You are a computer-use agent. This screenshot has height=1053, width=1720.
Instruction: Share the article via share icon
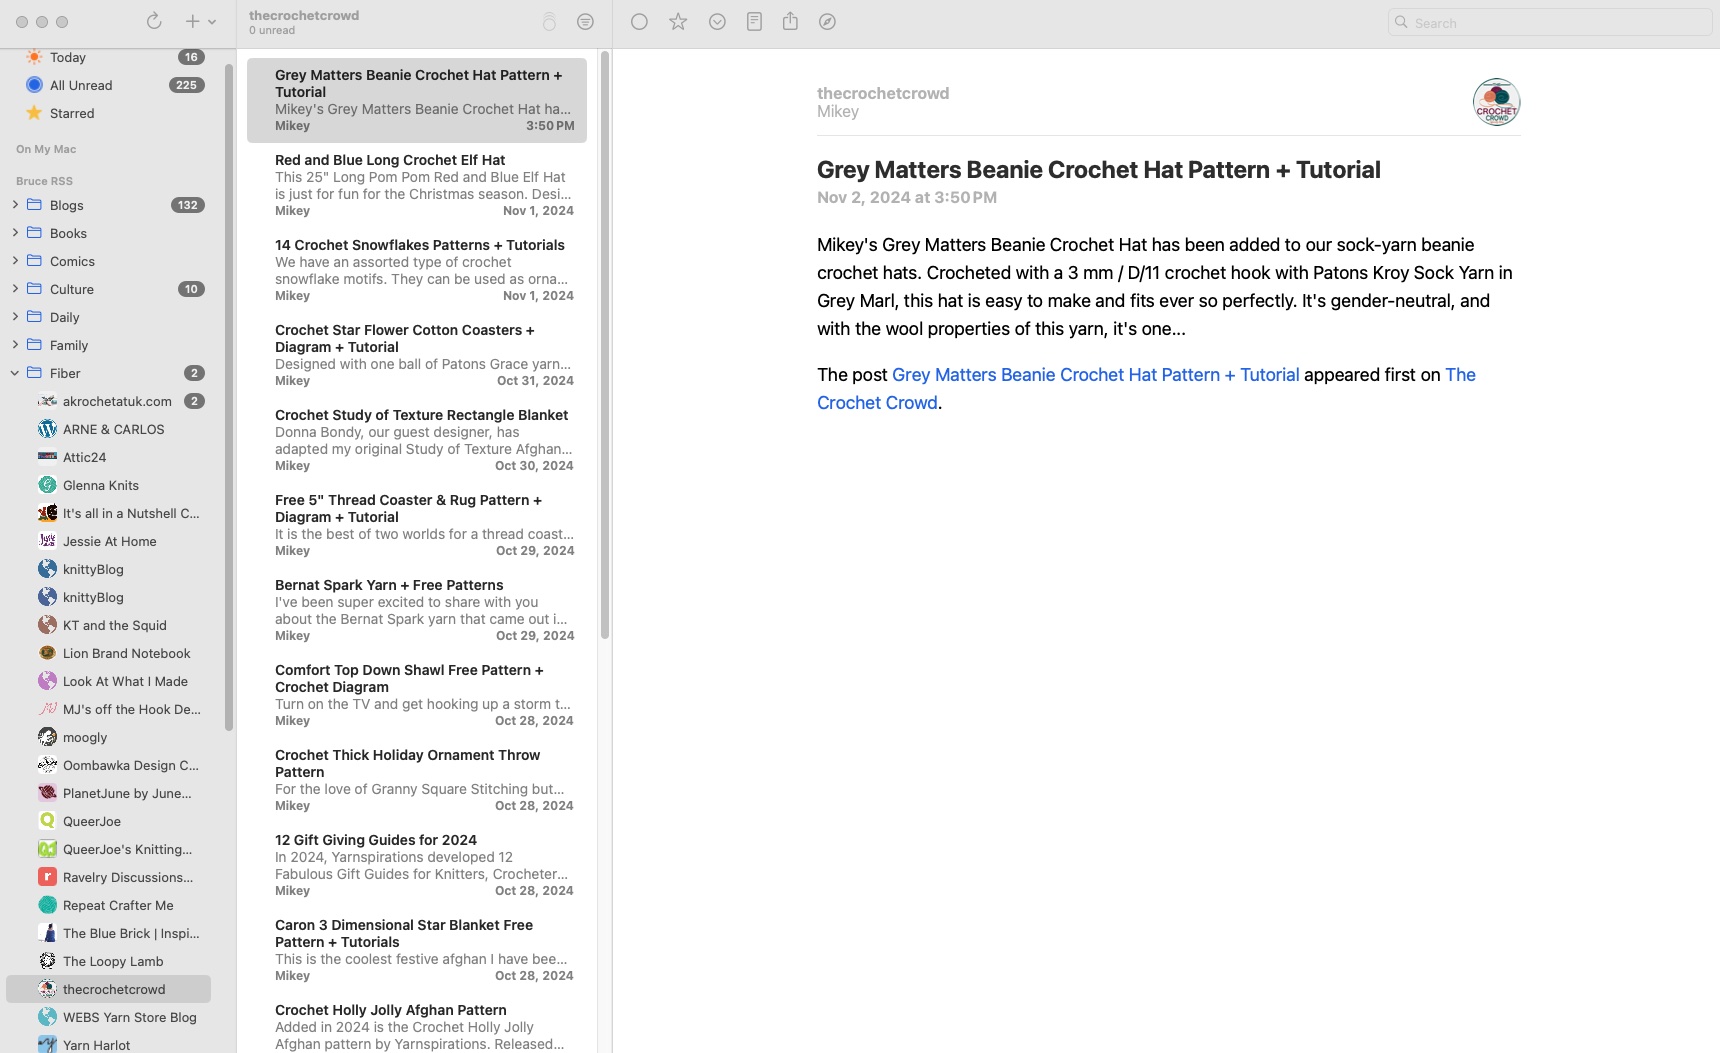click(x=790, y=21)
